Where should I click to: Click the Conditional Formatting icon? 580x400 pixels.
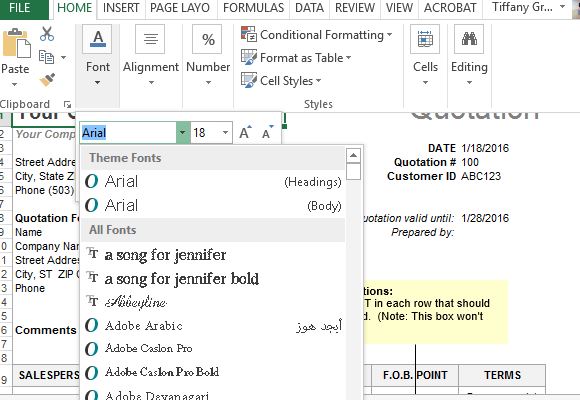249,34
